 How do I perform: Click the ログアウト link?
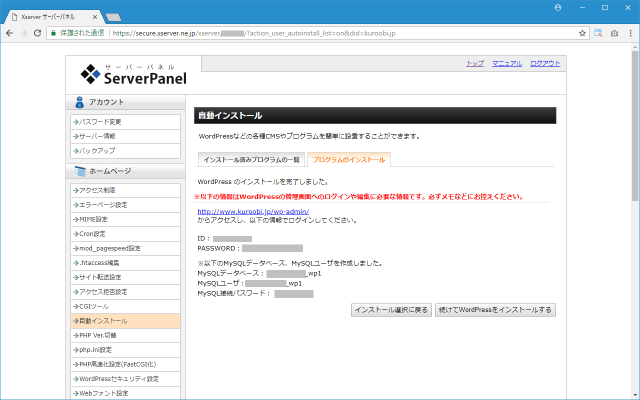coord(545,63)
